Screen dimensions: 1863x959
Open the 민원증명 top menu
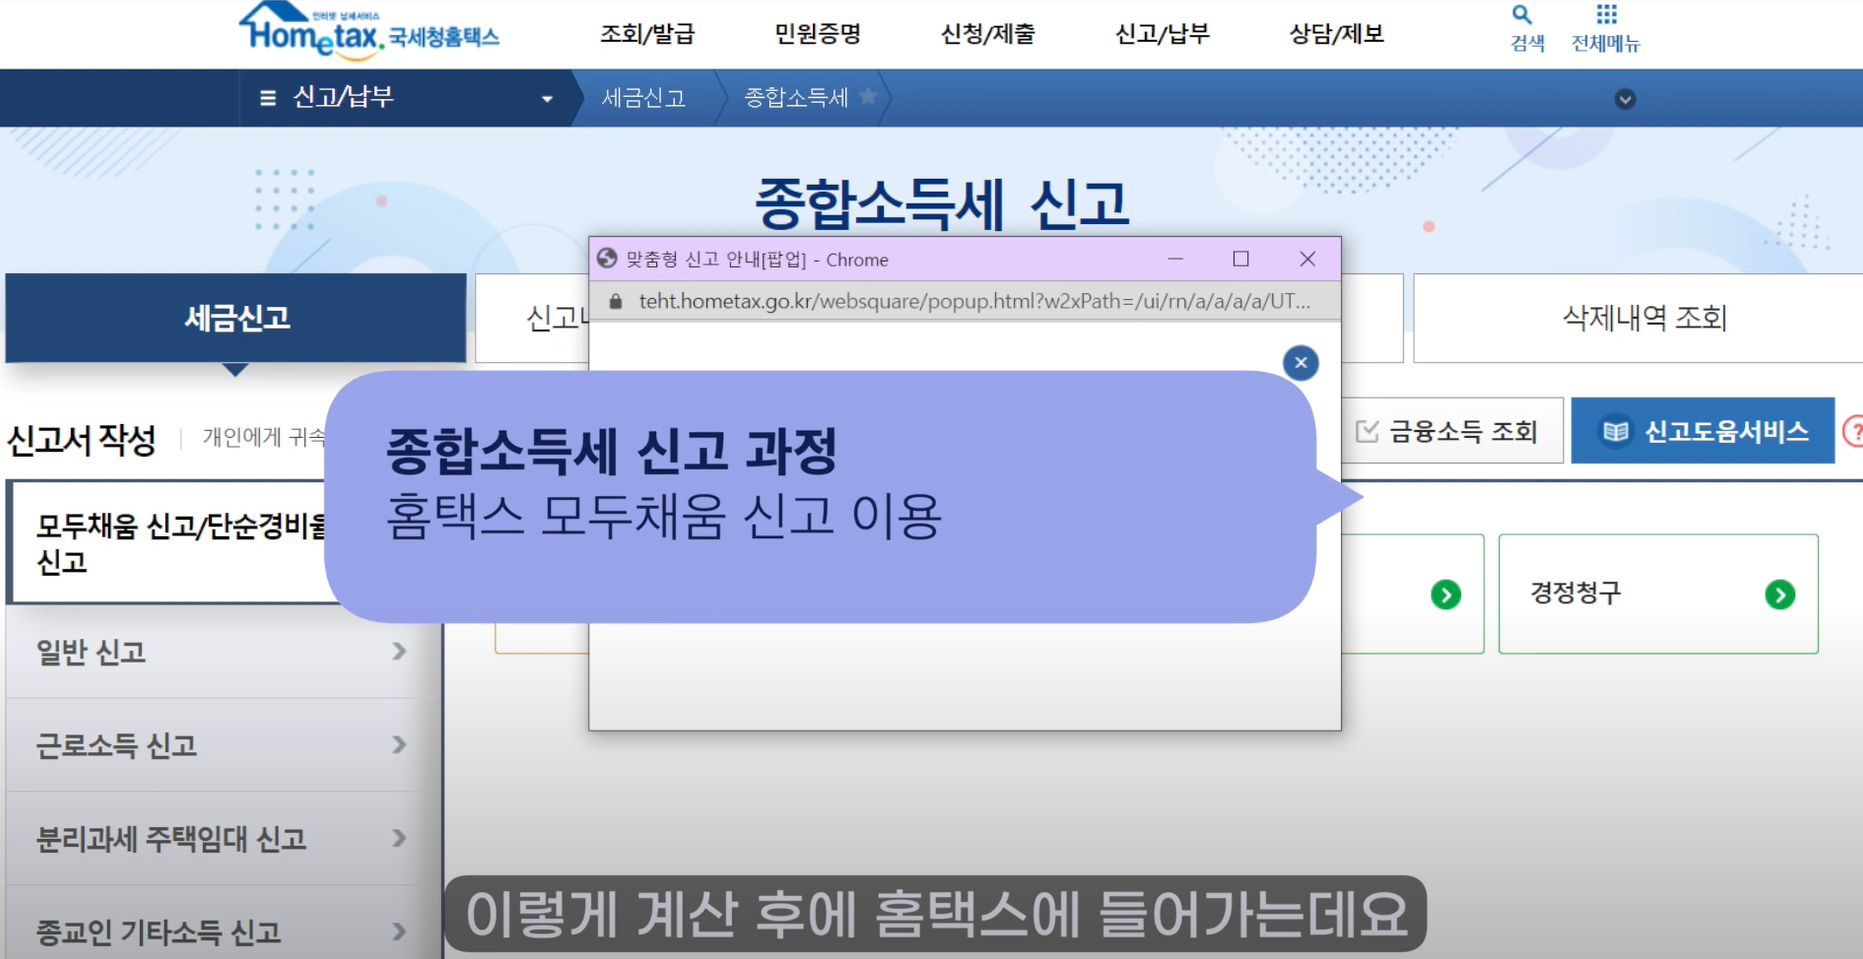[818, 34]
